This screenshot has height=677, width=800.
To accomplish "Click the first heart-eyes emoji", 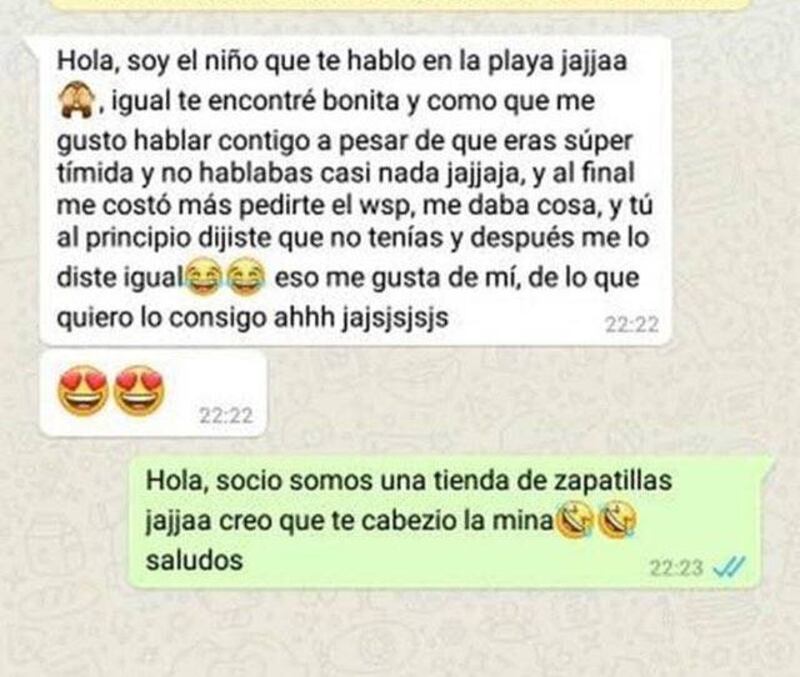I will (84, 391).
